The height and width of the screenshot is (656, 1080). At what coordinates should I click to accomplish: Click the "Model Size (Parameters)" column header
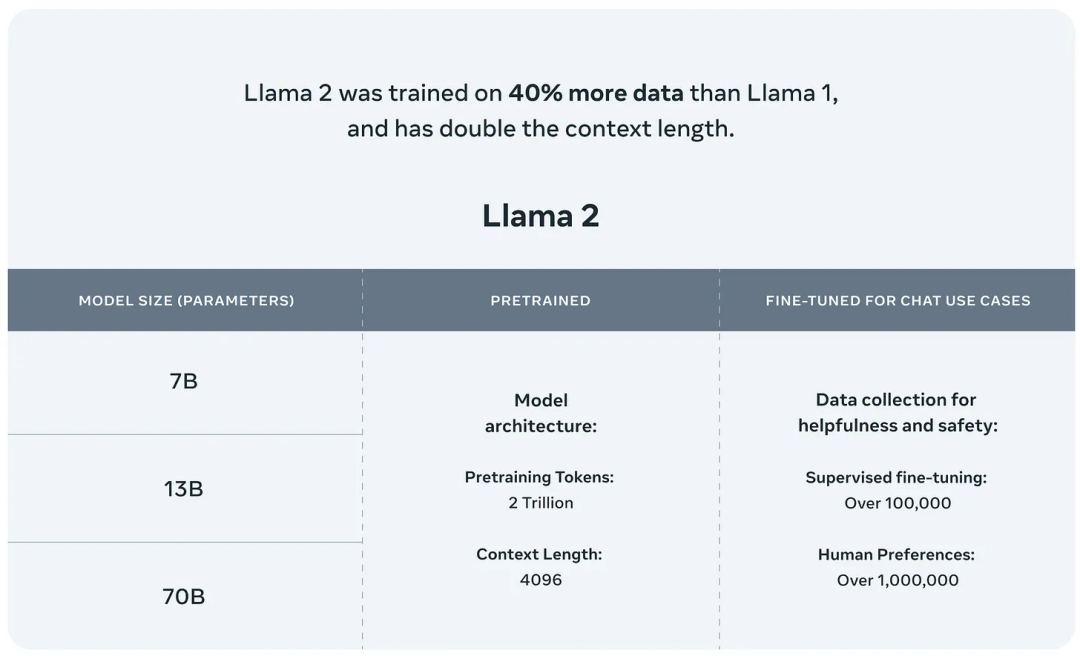click(x=186, y=300)
